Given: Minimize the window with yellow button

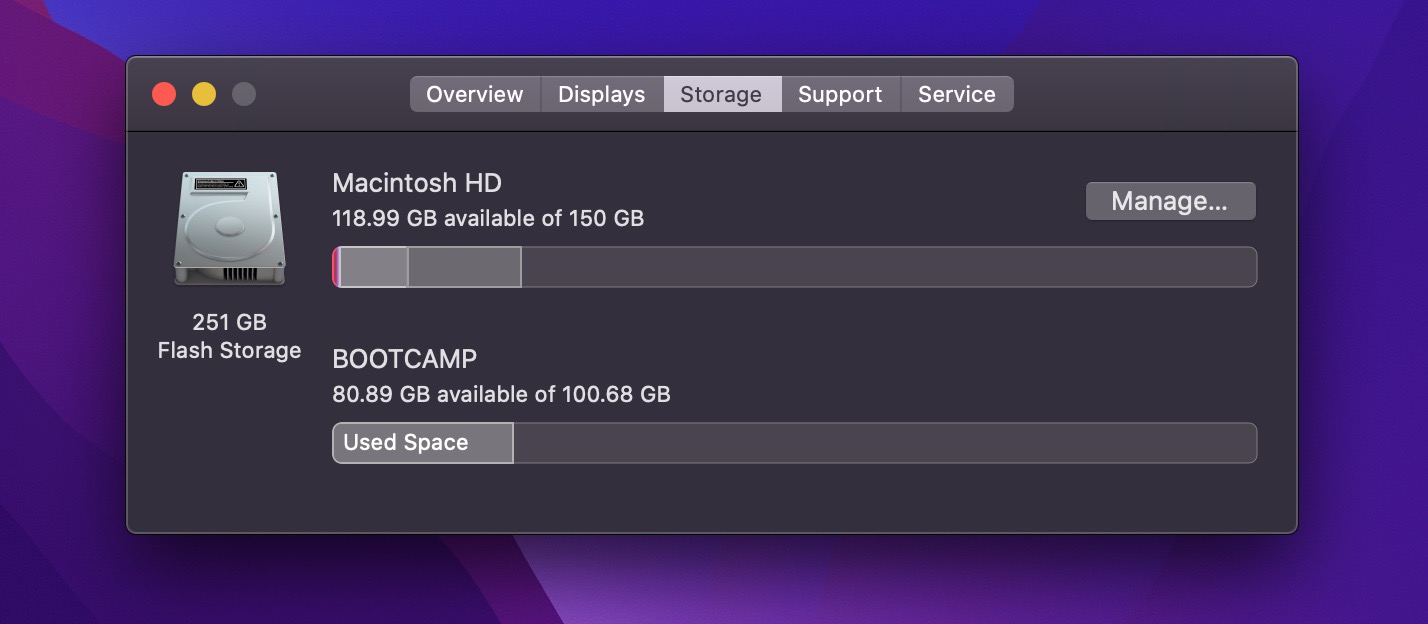Looking at the screenshot, I should point(204,94).
